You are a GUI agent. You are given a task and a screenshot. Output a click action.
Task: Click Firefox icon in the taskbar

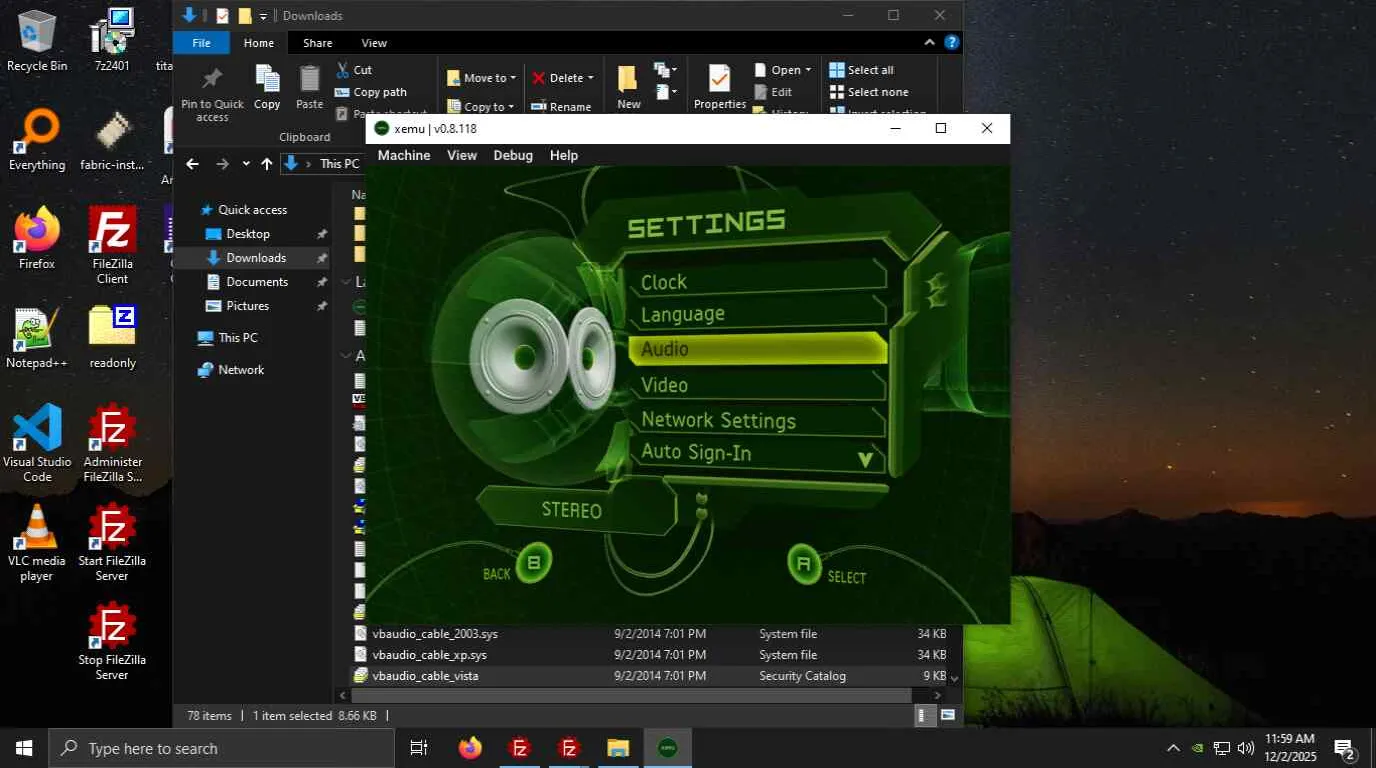click(x=470, y=748)
